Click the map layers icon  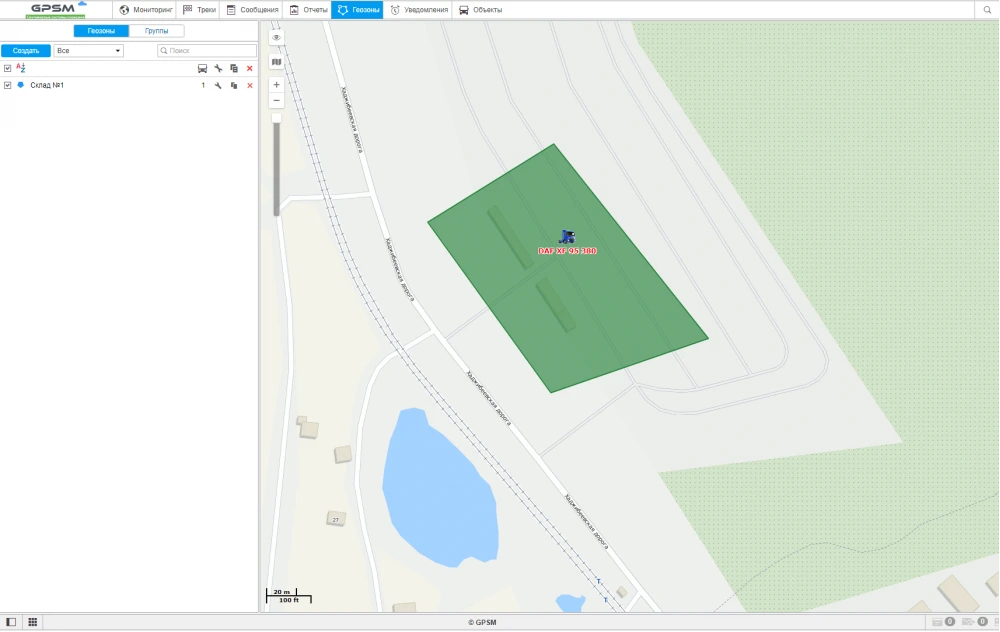point(277,62)
